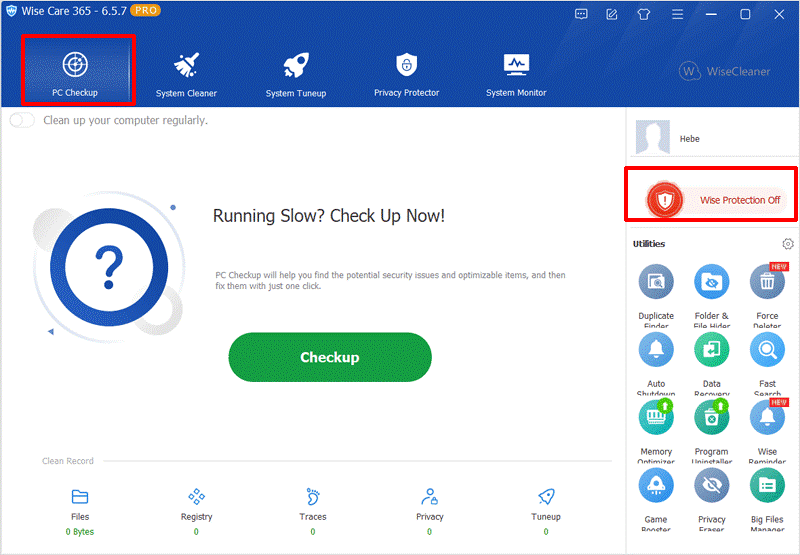Launch the Program Uninstaller utility

(712, 432)
